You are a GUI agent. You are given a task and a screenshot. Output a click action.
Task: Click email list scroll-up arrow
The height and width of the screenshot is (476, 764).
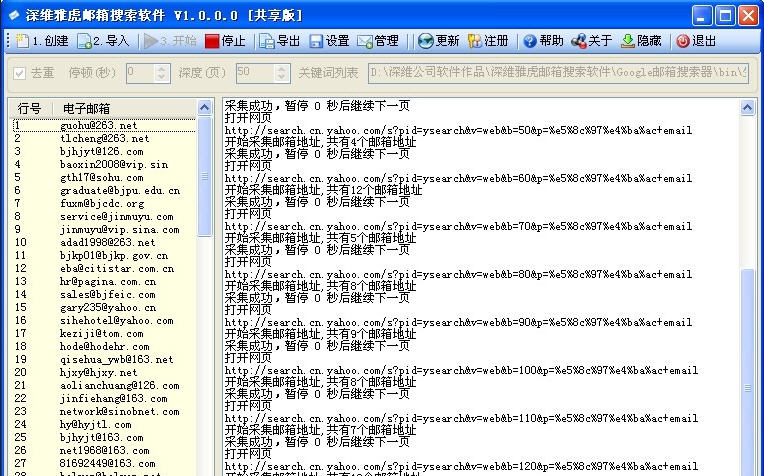[205, 107]
